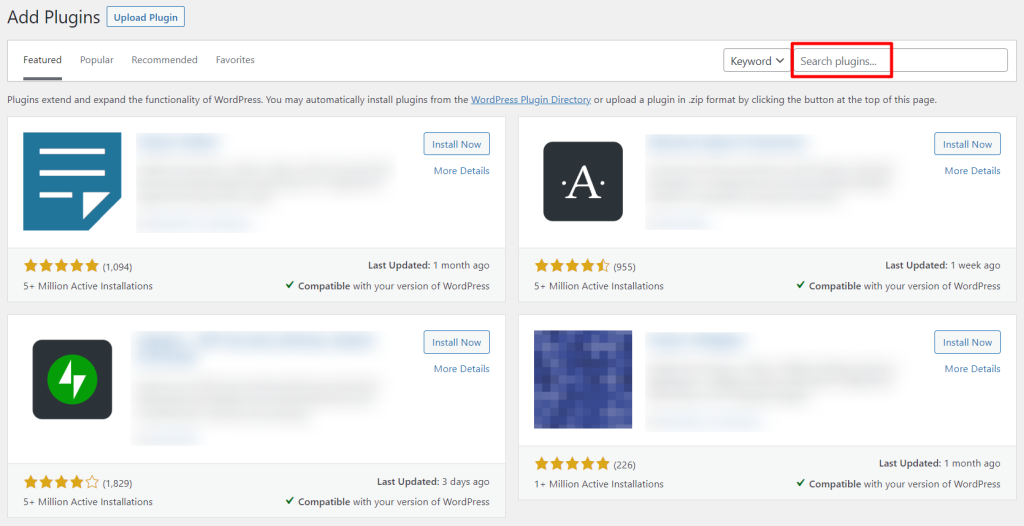Screen dimensions: 1024x526
Task: Click the five-star rating beside (226)
Action: [572, 464]
